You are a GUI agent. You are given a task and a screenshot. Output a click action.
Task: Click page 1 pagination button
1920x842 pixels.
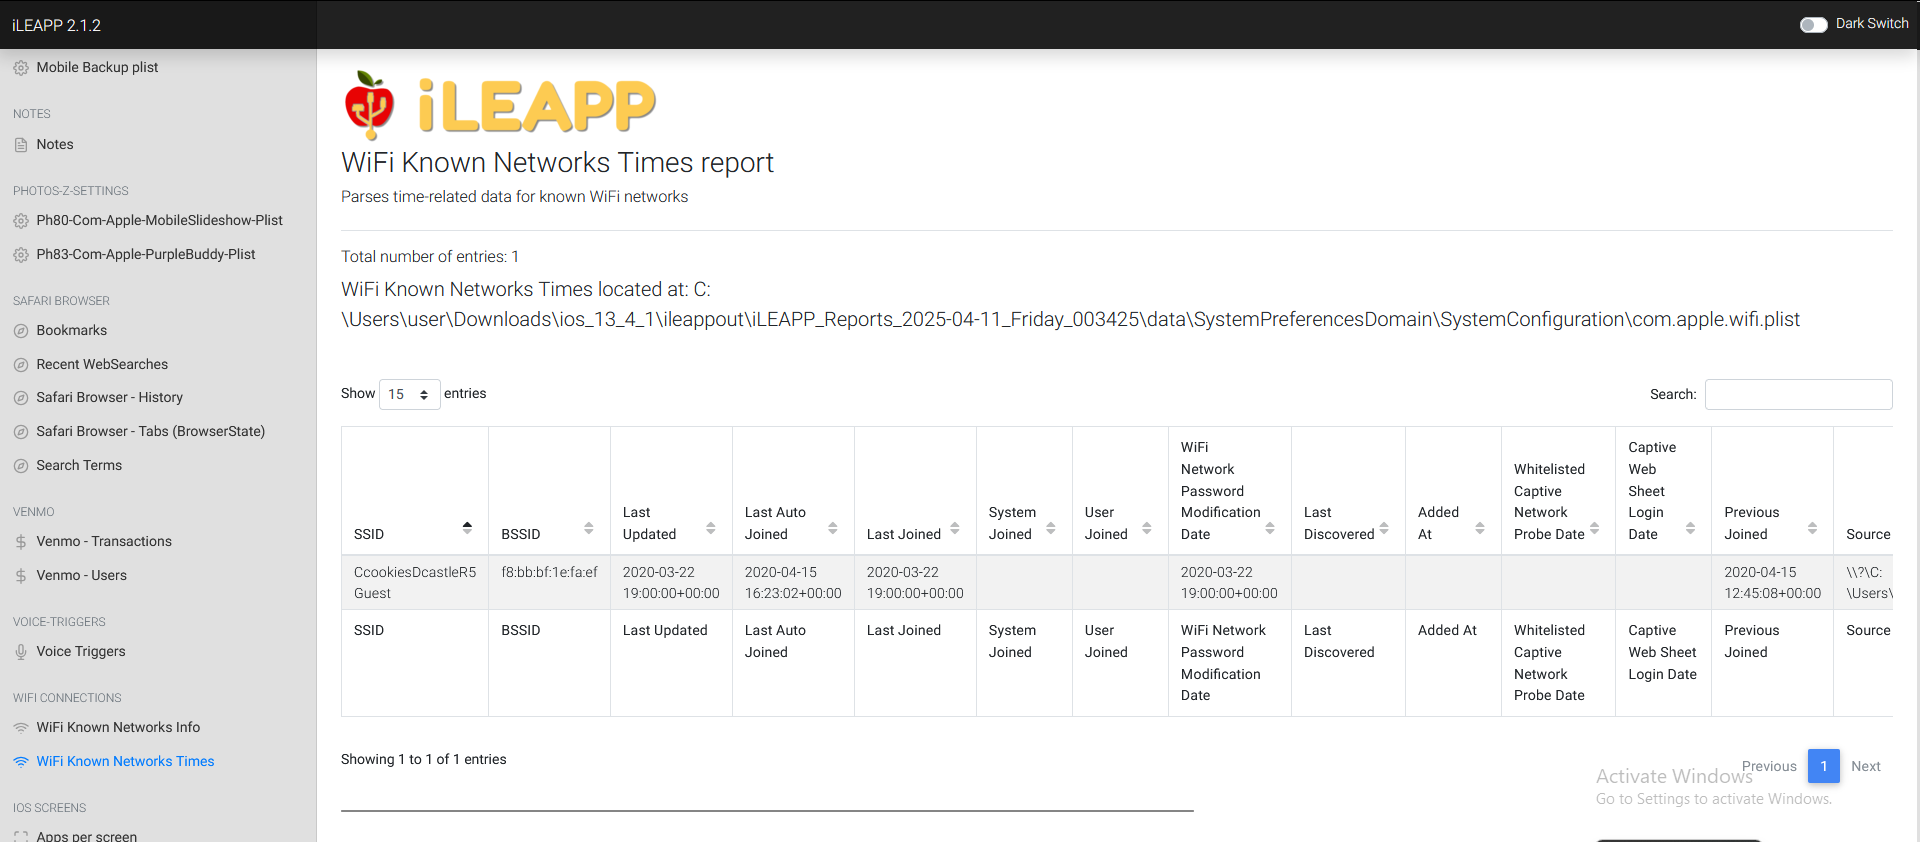[x=1824, y=767]
